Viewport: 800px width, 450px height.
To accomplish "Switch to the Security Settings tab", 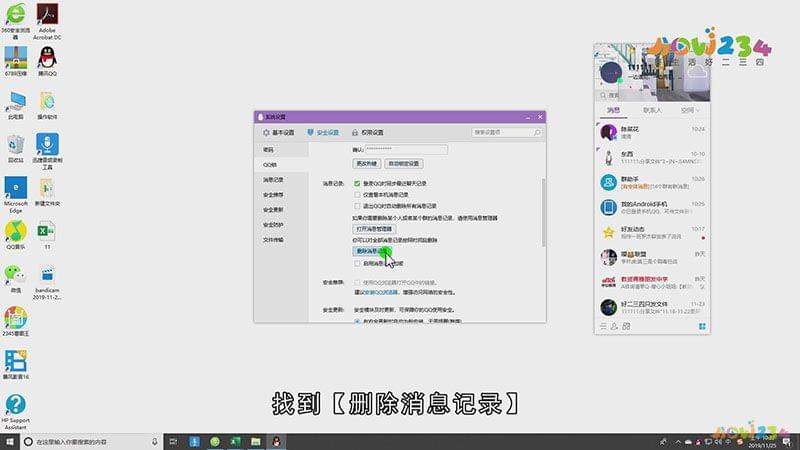I will coord(323,133).
